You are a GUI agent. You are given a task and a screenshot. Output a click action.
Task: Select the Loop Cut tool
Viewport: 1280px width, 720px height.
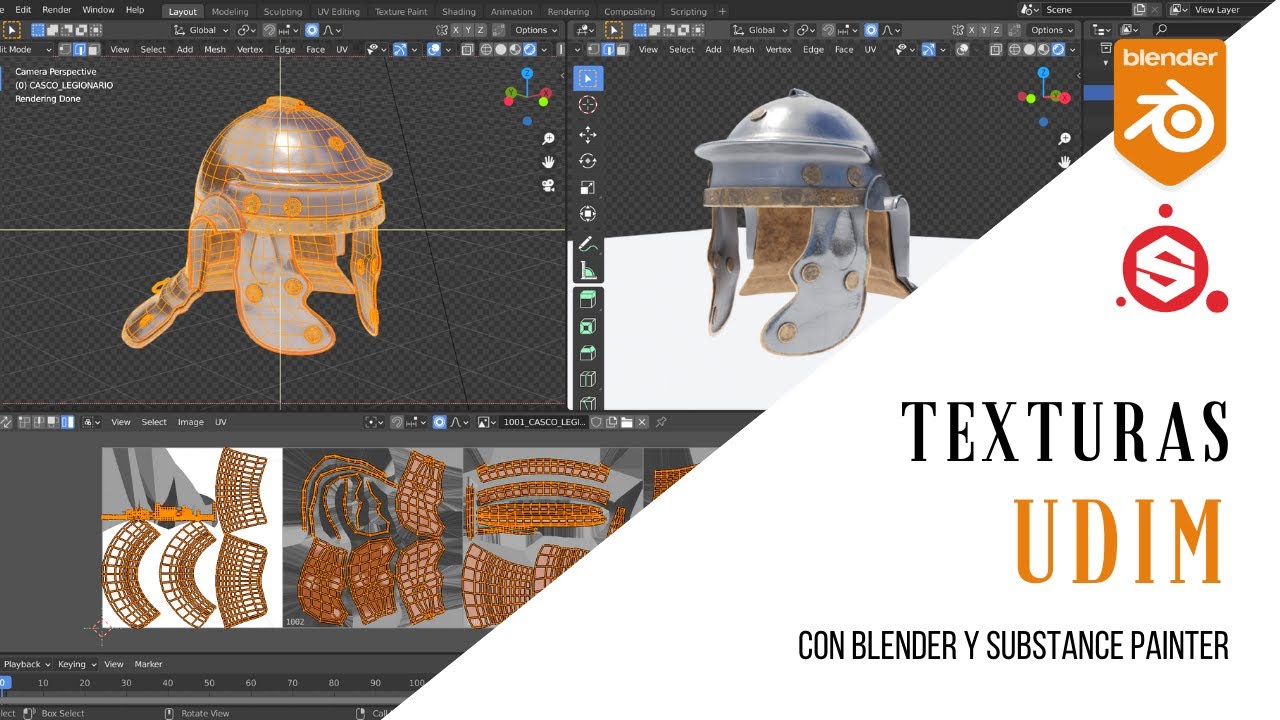pyautogui.click(x=588, y=379)
